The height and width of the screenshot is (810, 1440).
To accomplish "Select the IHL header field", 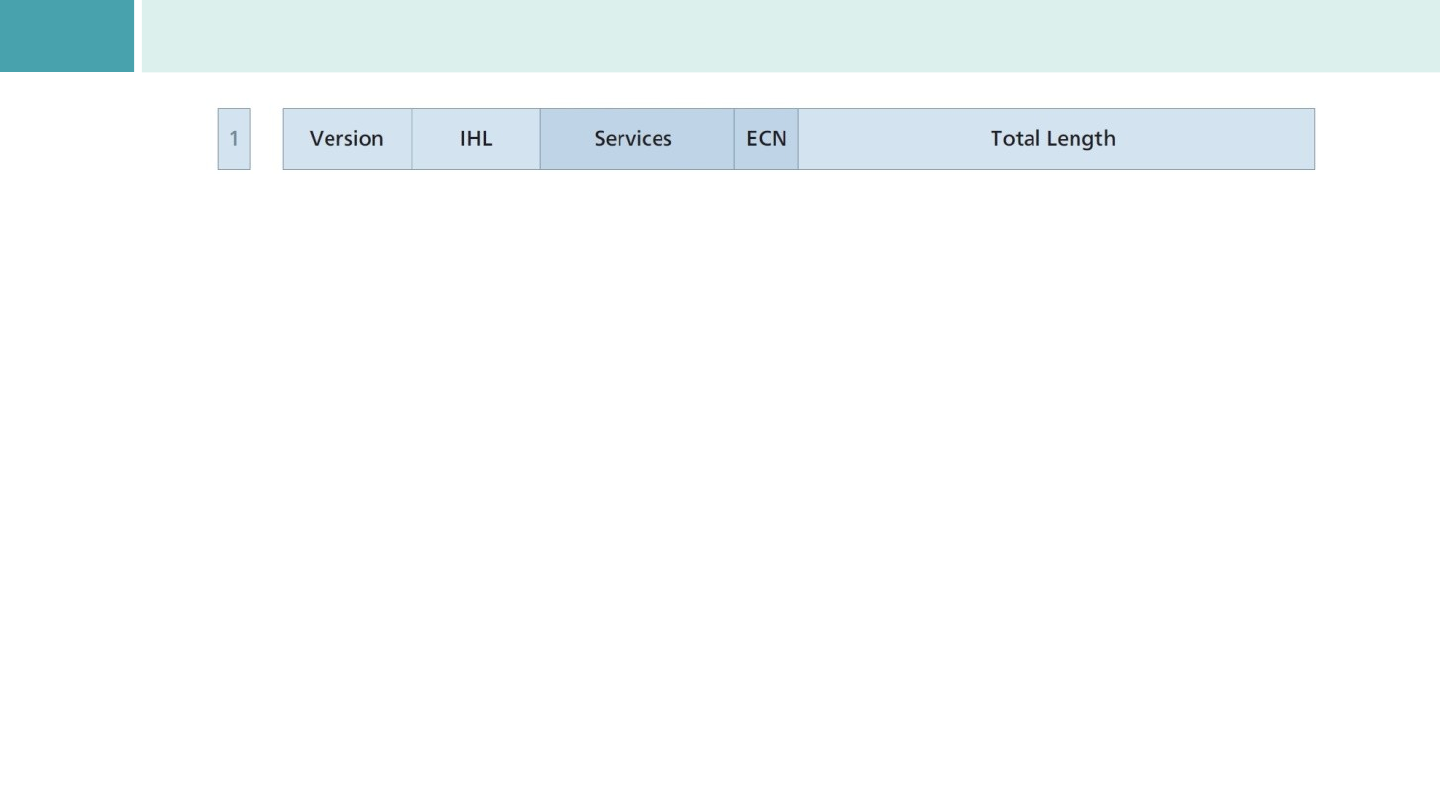I will [x=476, y=139].
